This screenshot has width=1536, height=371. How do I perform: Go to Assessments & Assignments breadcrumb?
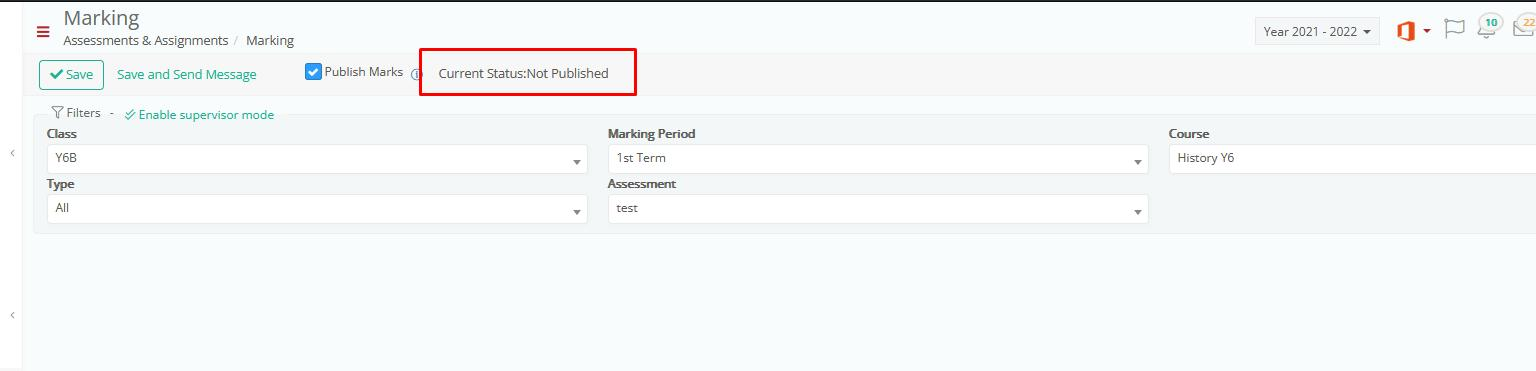146,41
